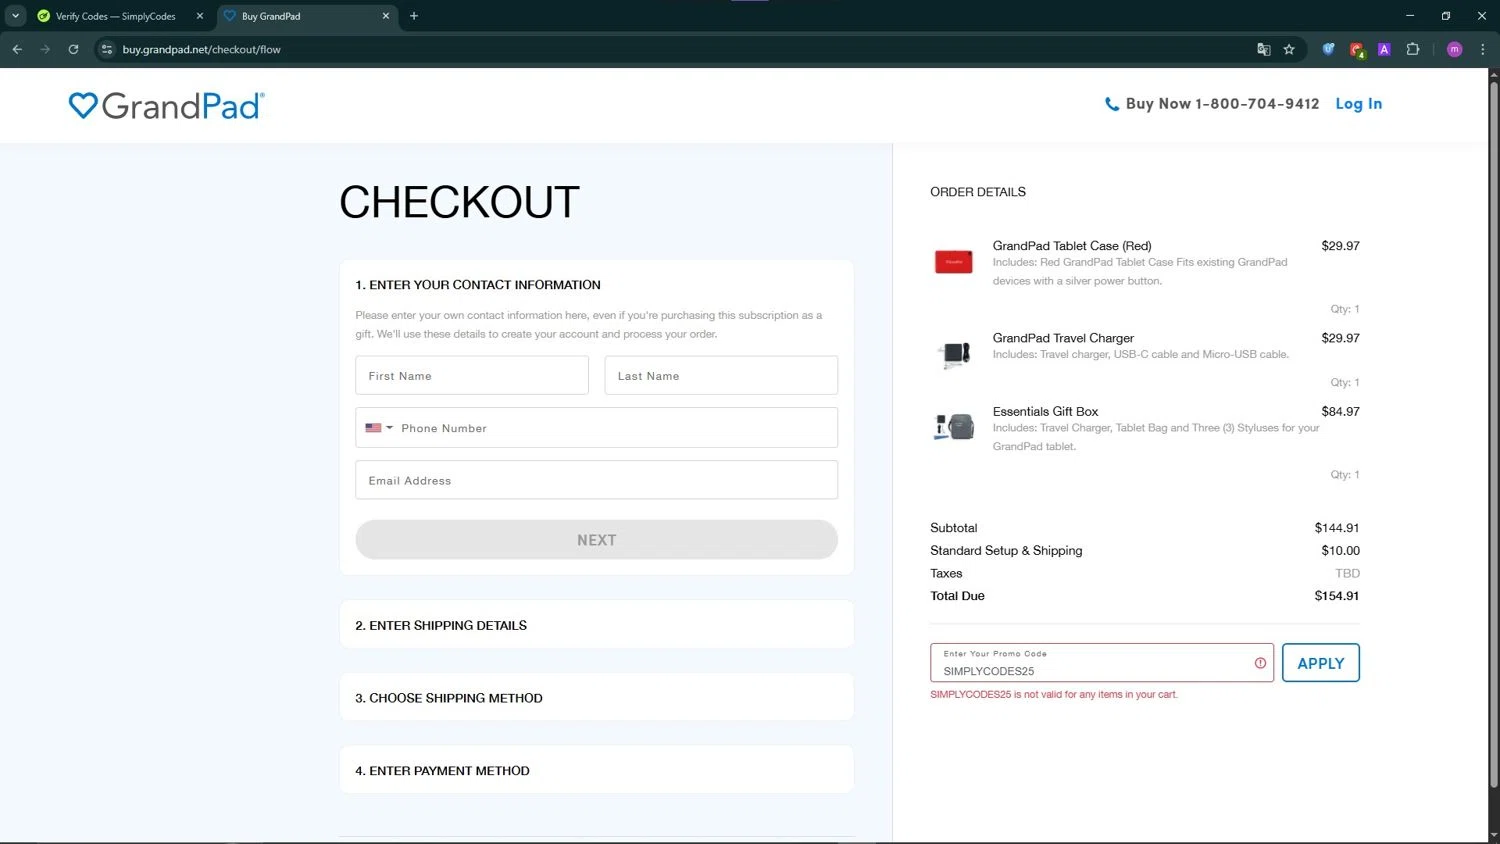Click the purple A extension icon
Viewport: 1500px width, 844px height.
pos(1384,49)
